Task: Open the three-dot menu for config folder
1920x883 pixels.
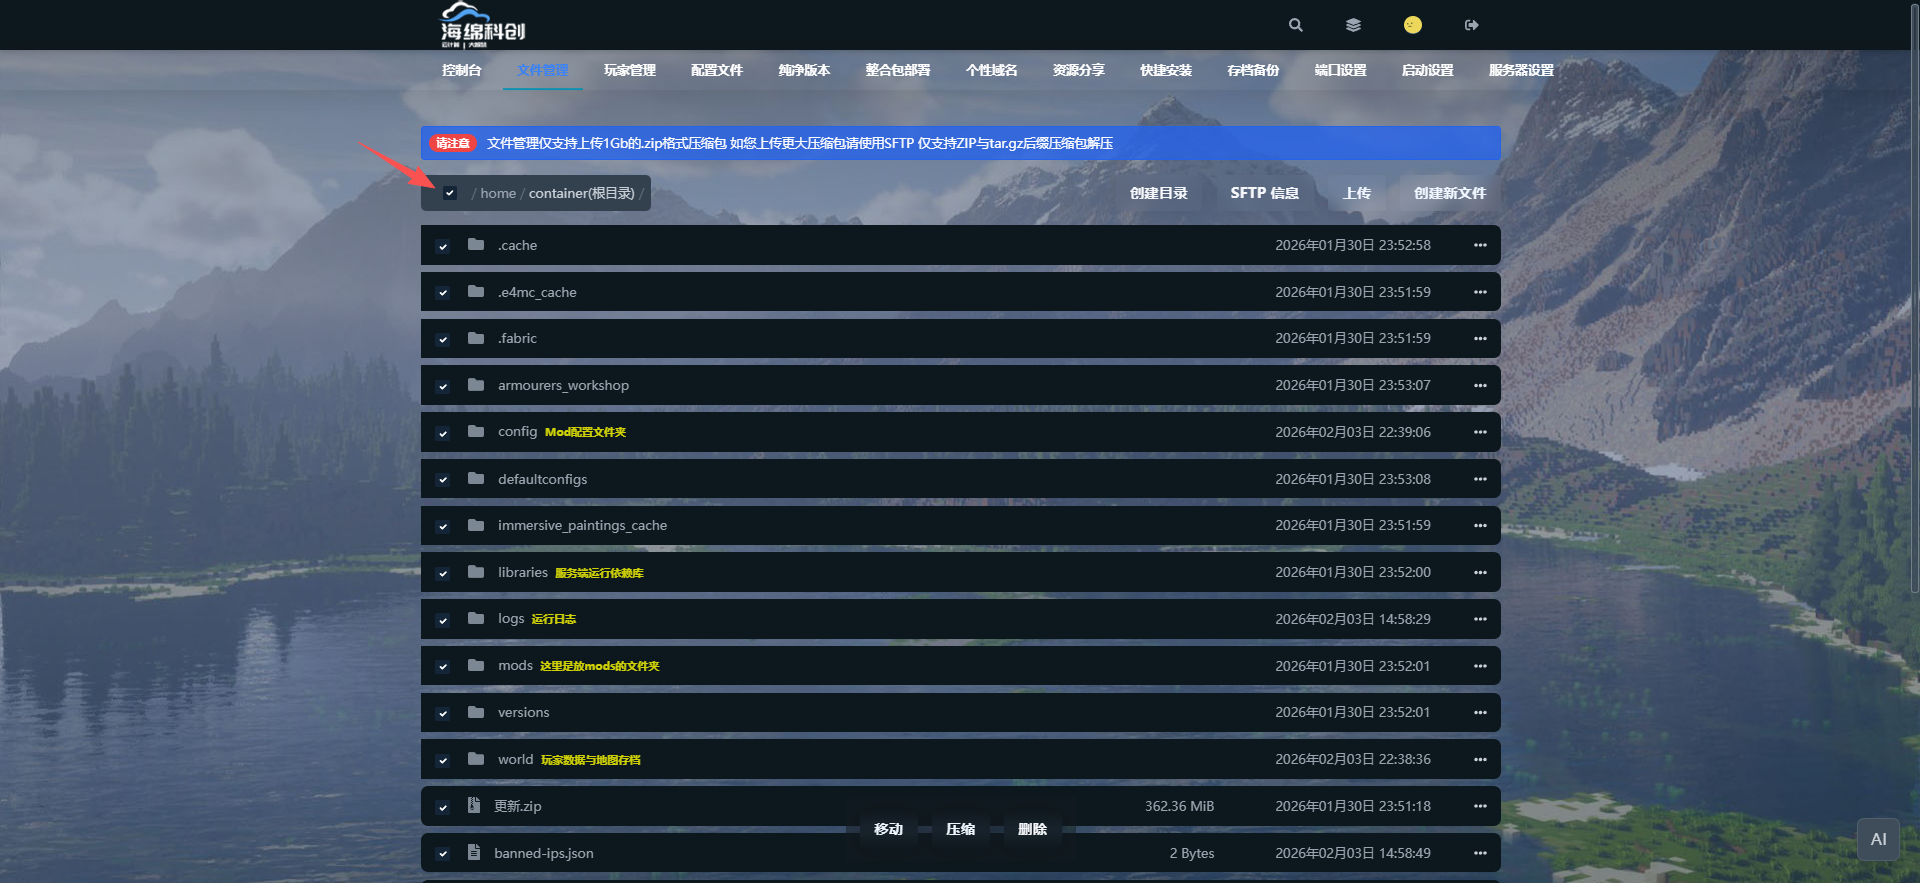Action: (1480, 432)
